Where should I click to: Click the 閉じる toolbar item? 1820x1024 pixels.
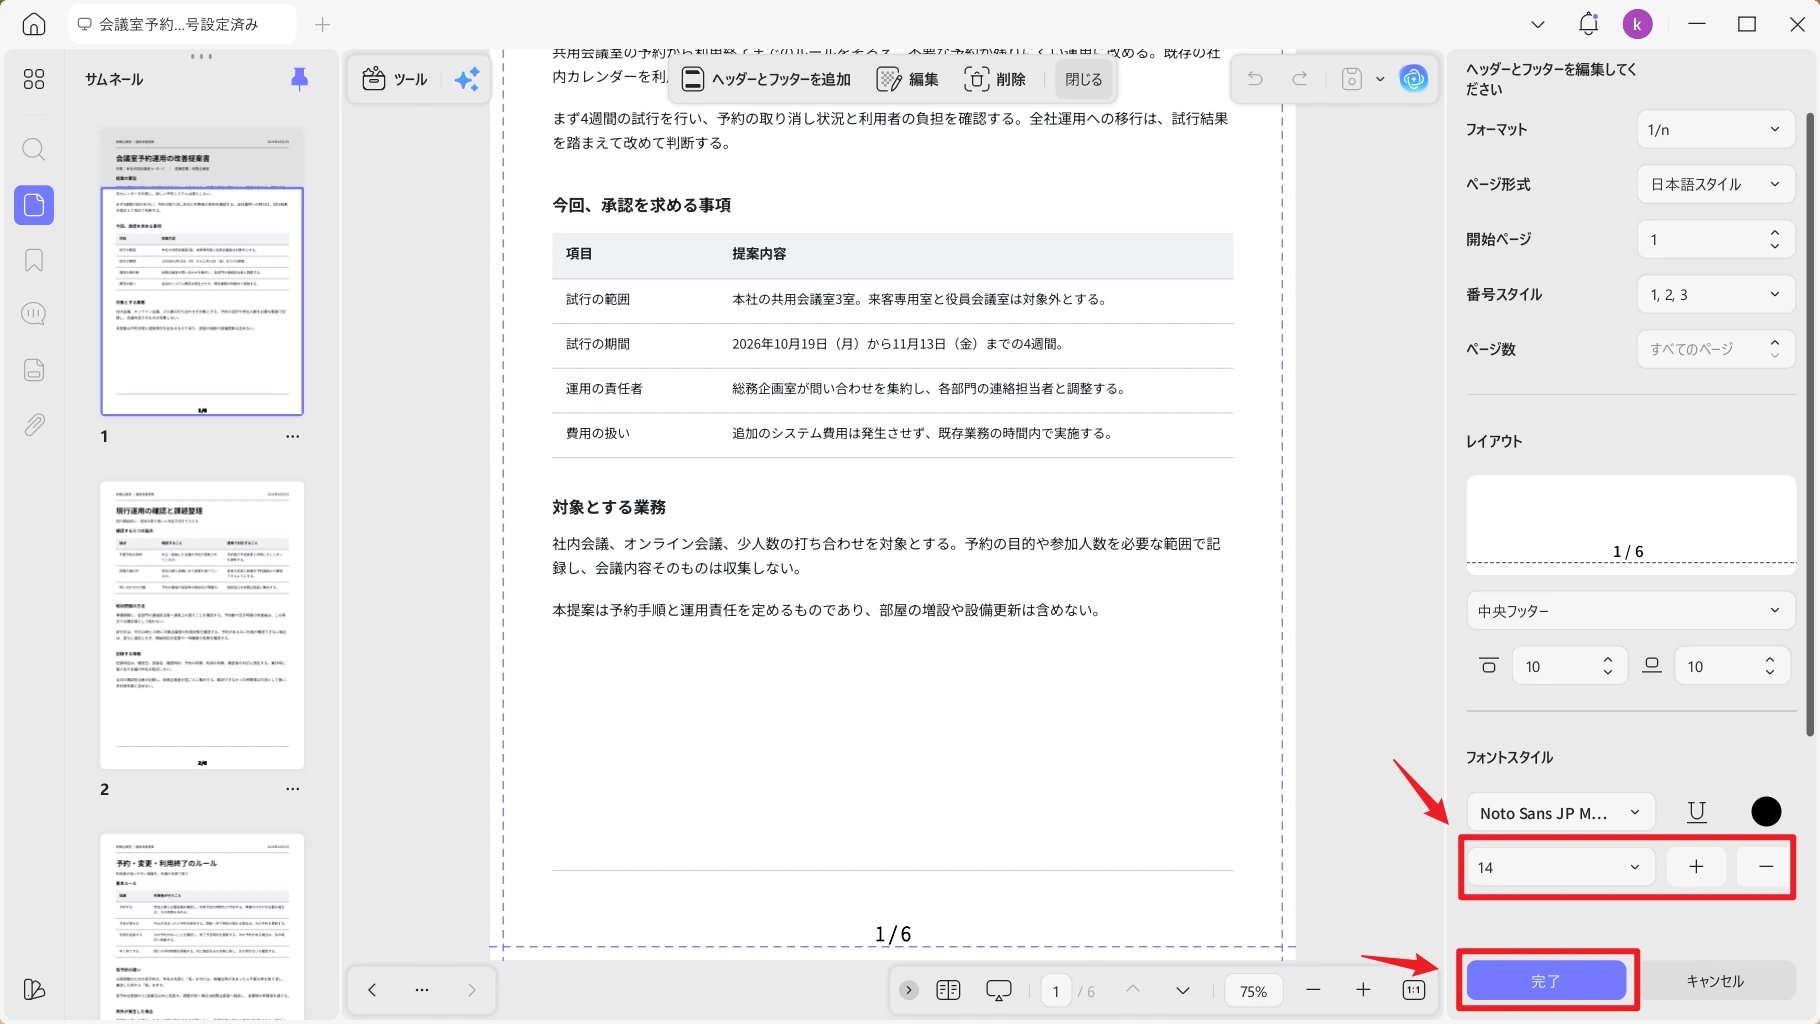1084,79
